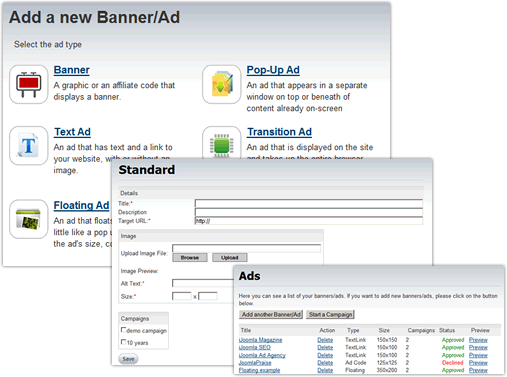Screen dimensions: 507x377
Task: Delete the Joomla Ad Agency ad
Action: point(325,355)
